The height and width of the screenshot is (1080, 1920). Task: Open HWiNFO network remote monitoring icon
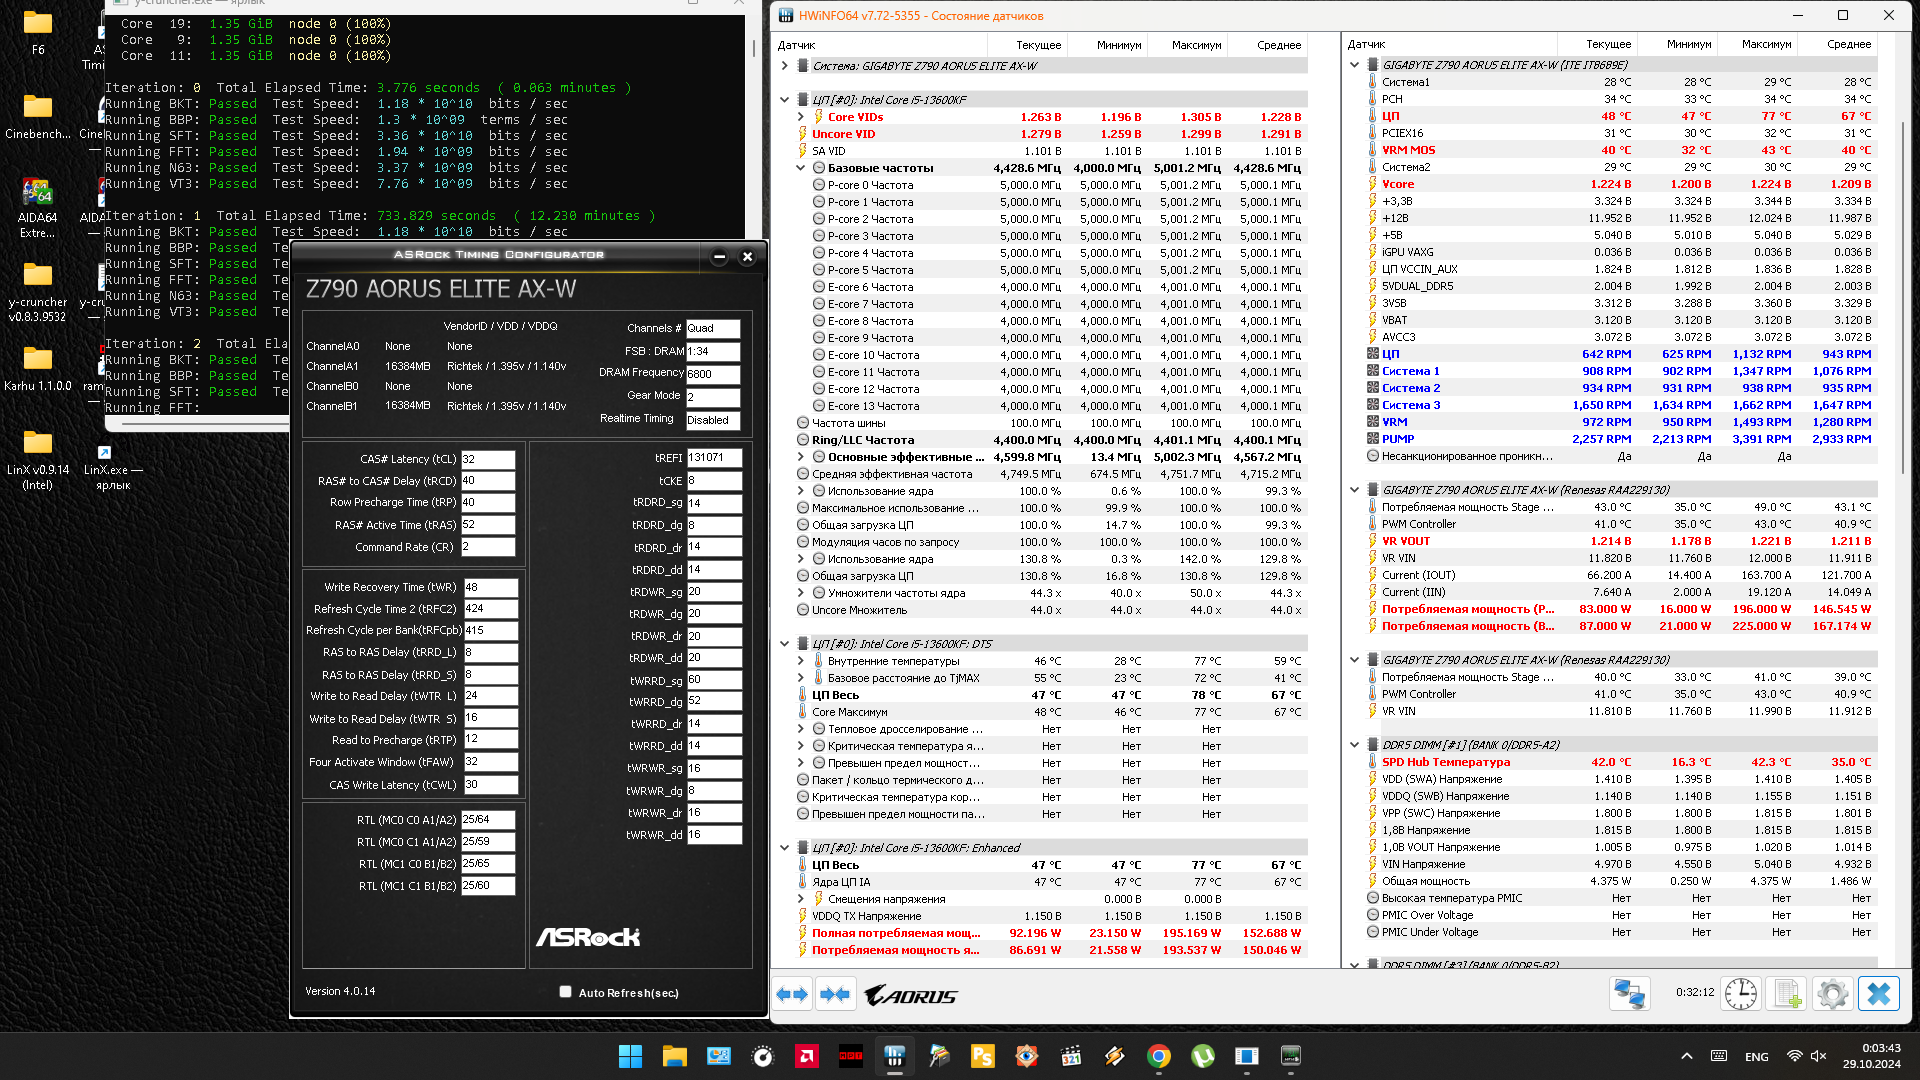(x=1629, y=994)
